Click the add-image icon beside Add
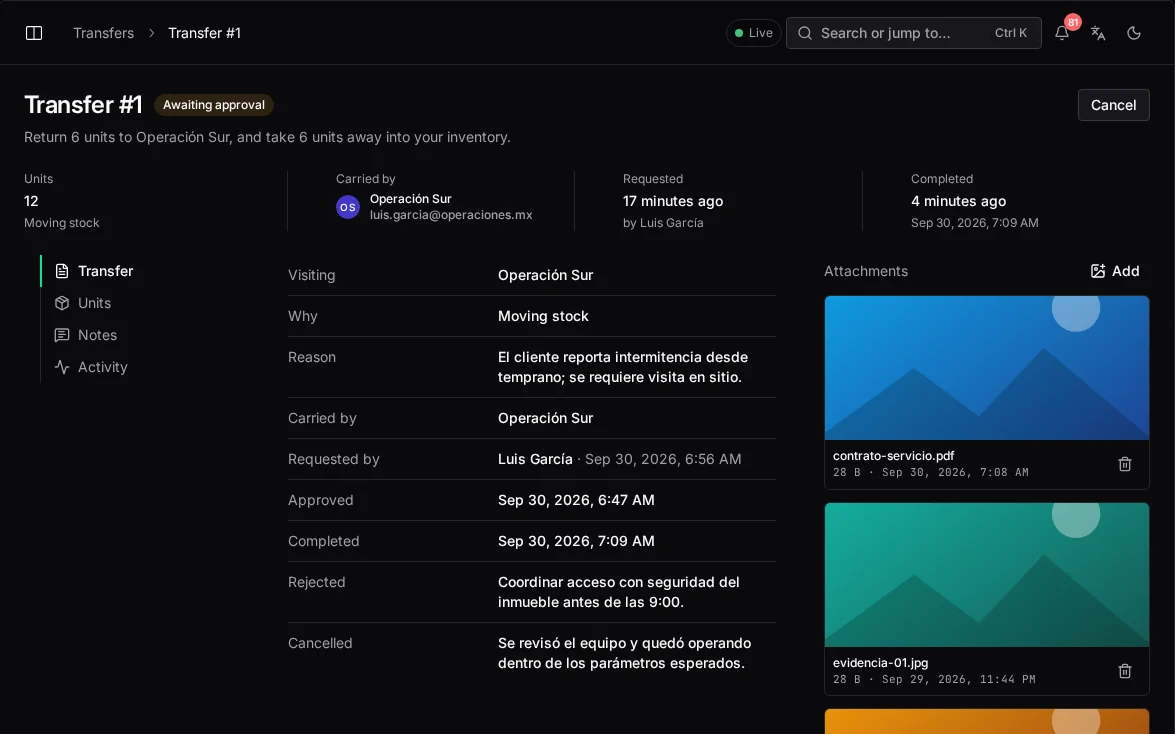The image size is (1175, 734). [x=1098, y=271]
